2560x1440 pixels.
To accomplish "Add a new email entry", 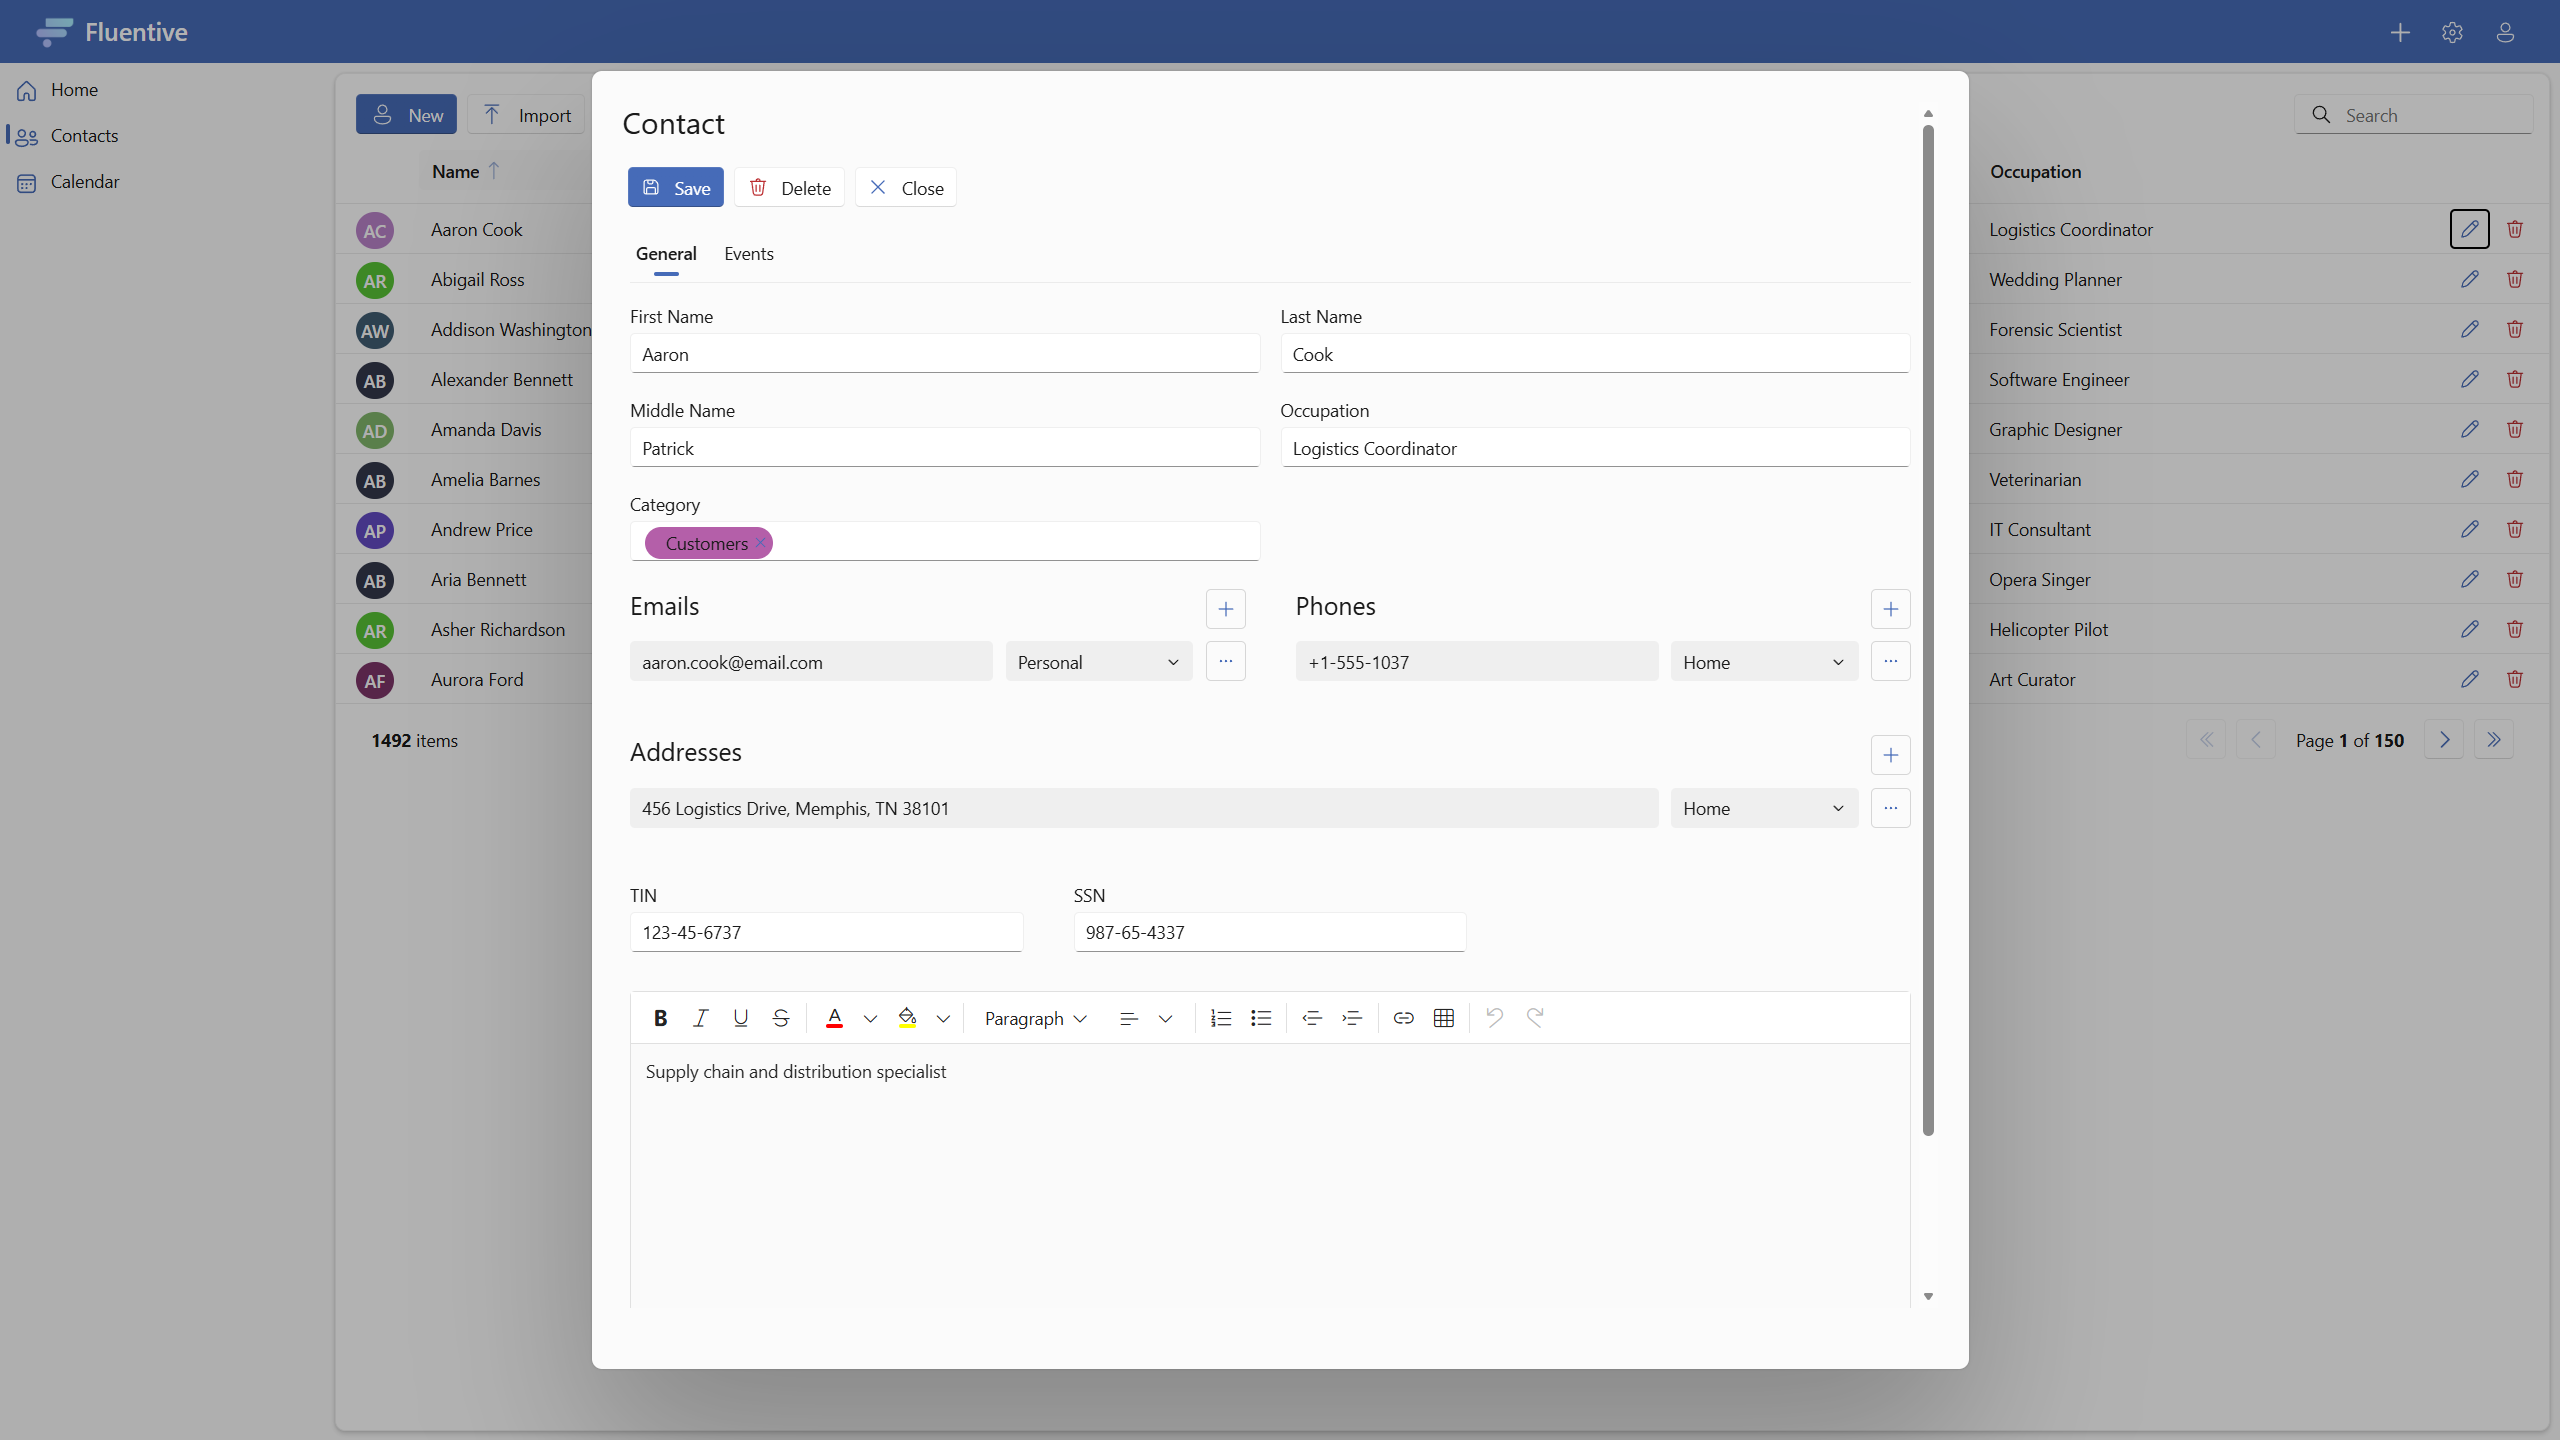I will (x=1226, y=609).
